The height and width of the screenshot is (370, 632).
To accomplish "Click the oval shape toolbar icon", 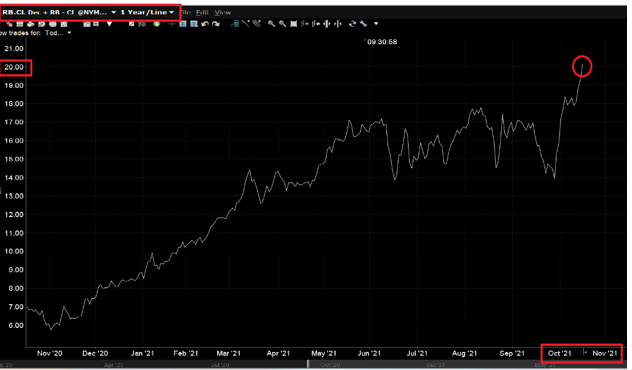I will tap(53, 24).
